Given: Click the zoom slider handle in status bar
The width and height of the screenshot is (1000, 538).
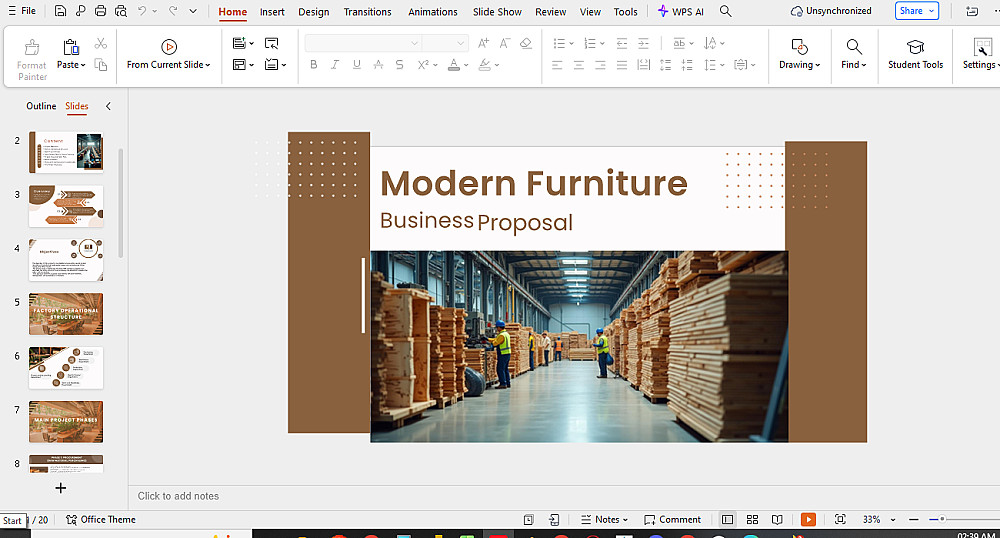Looking at the screenshot, I should [942, 520].
